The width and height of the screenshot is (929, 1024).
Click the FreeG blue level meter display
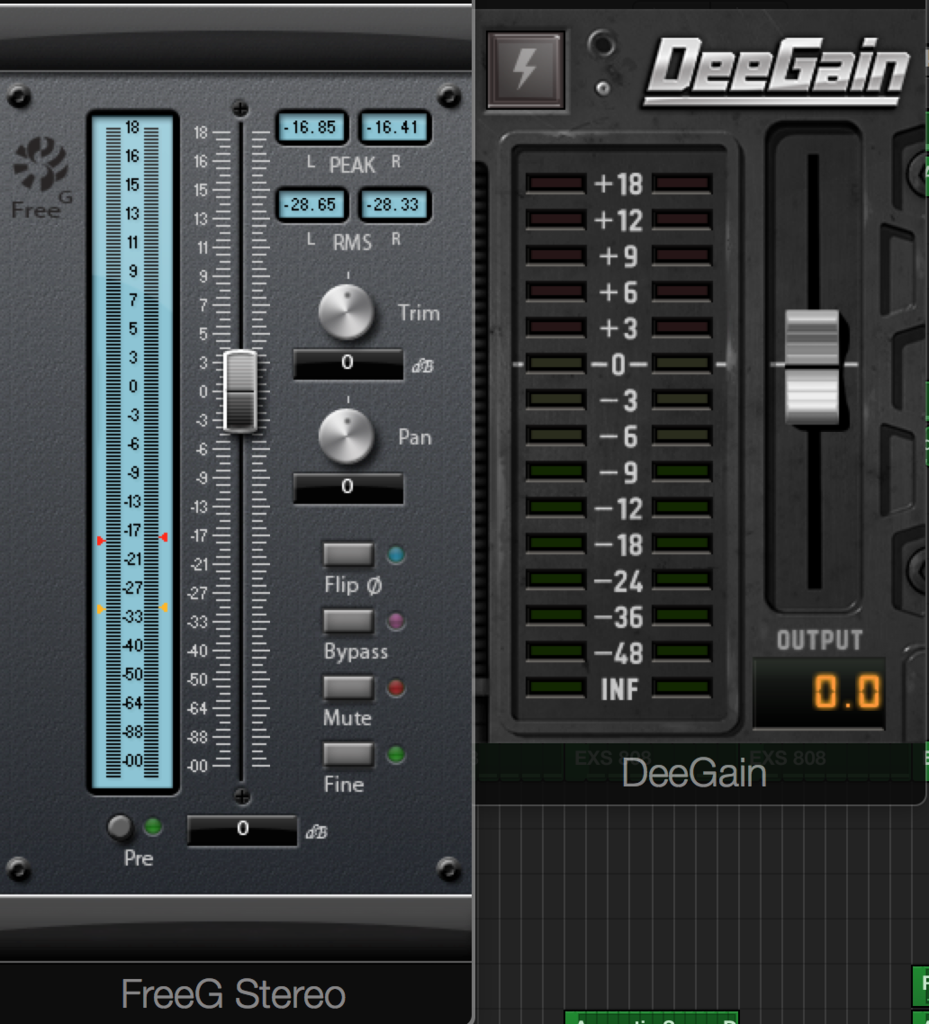point(133,452)
